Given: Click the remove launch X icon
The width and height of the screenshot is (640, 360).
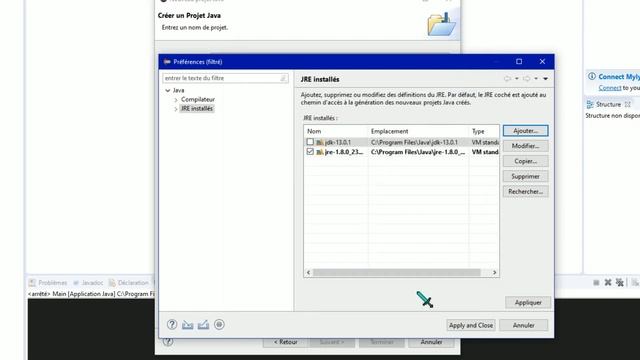Looking at the screenshot, I should (x=608, y=282).
